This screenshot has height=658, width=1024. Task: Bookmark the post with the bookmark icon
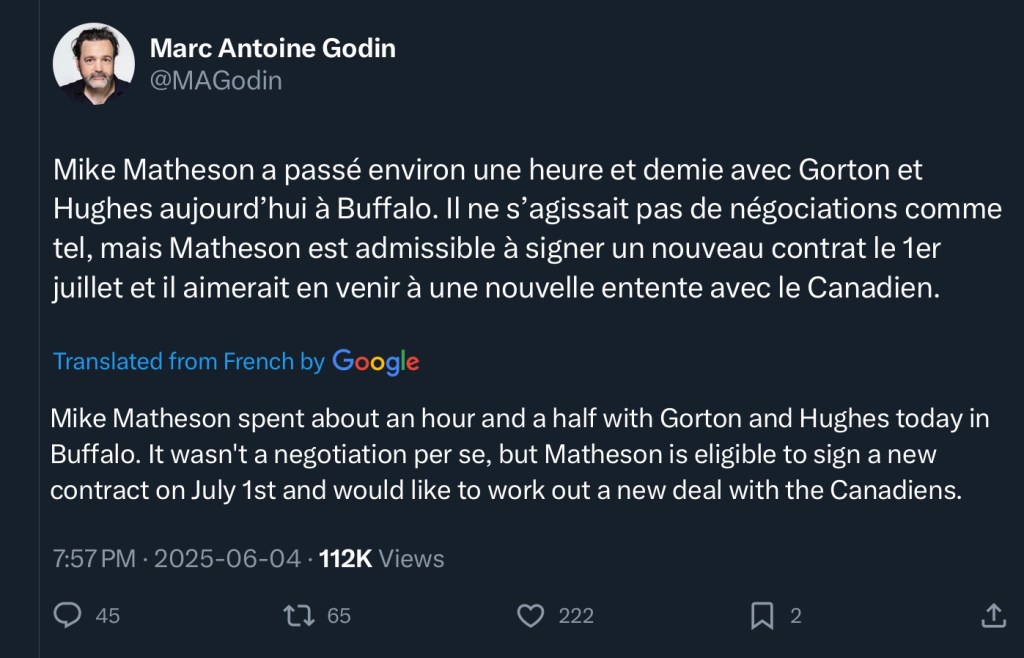[762, 615]
